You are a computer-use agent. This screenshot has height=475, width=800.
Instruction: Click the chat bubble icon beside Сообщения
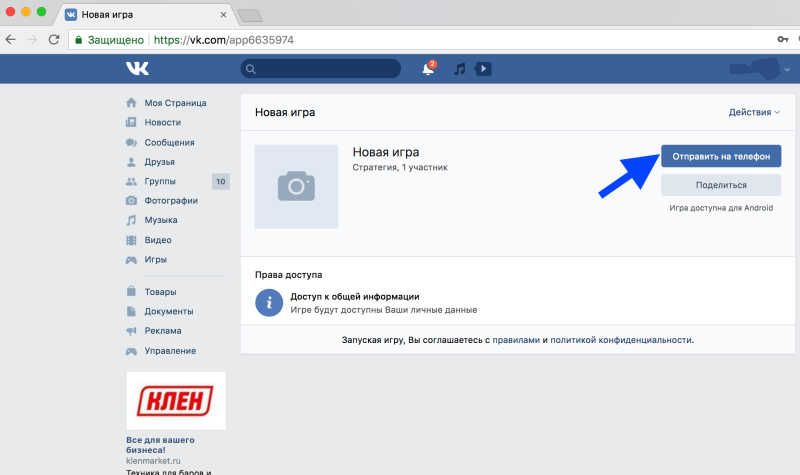(x=131, y=142)
